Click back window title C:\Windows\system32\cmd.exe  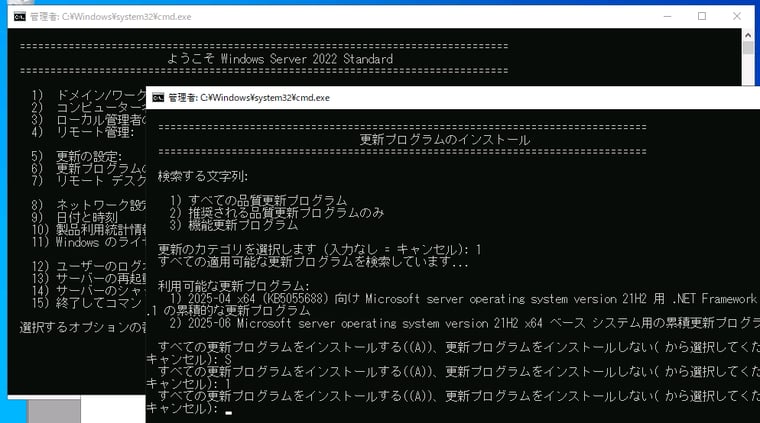pyautogui.click(x=111, y=16)
